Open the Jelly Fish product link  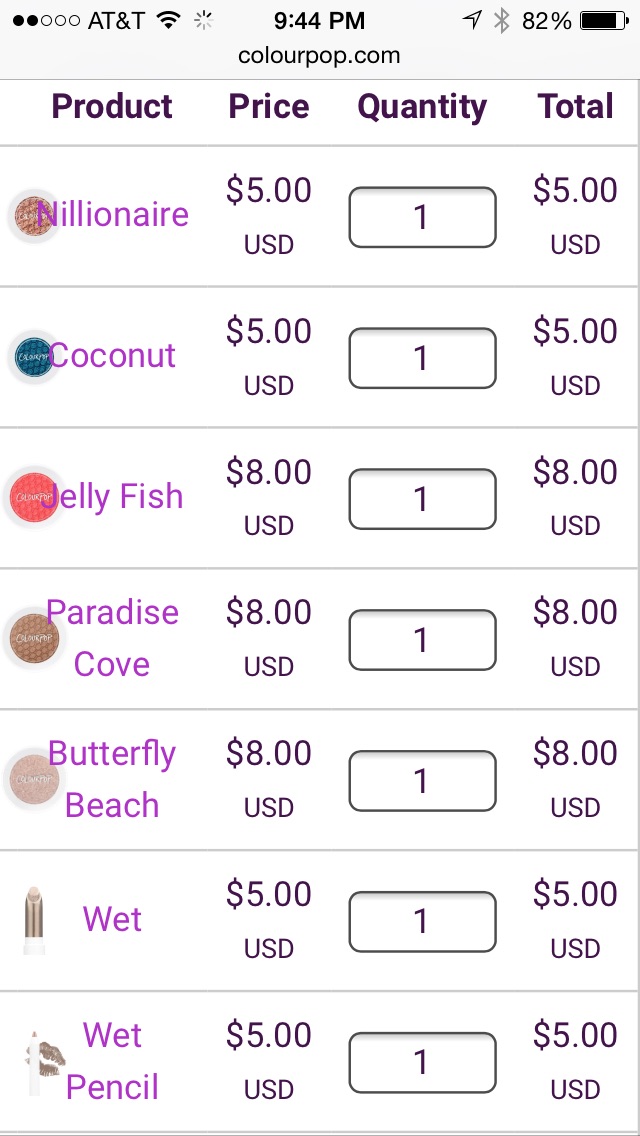(112, 496)
